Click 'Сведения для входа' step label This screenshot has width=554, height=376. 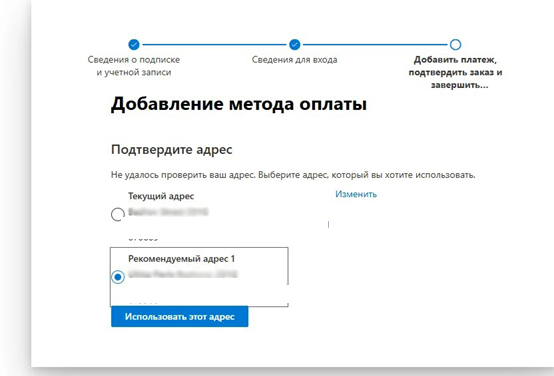[x=294, y=60]
